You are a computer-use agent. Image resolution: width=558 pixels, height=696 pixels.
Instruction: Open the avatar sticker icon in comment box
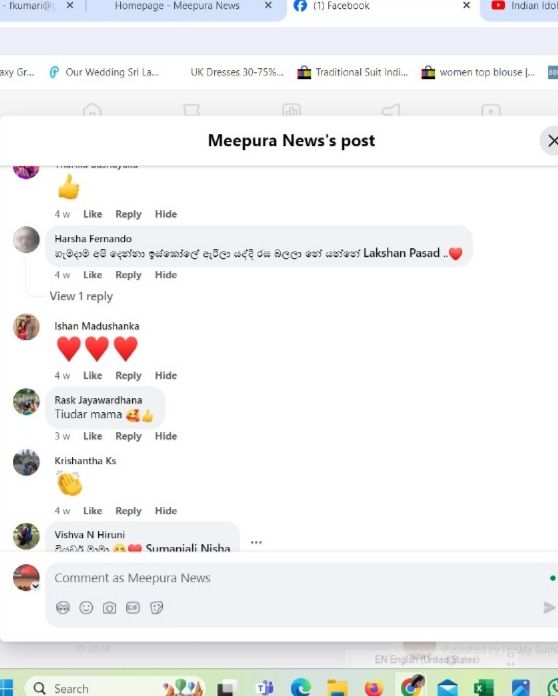(x=63, y=607)
